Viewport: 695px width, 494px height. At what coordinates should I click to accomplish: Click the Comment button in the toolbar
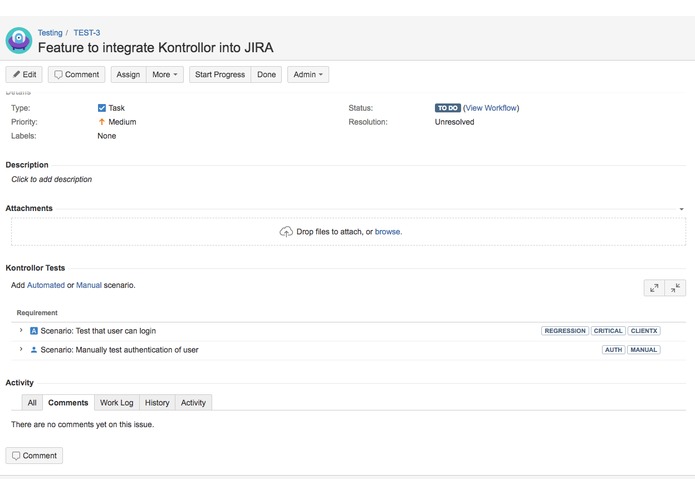pyautogui.click(x=77, y=74)
